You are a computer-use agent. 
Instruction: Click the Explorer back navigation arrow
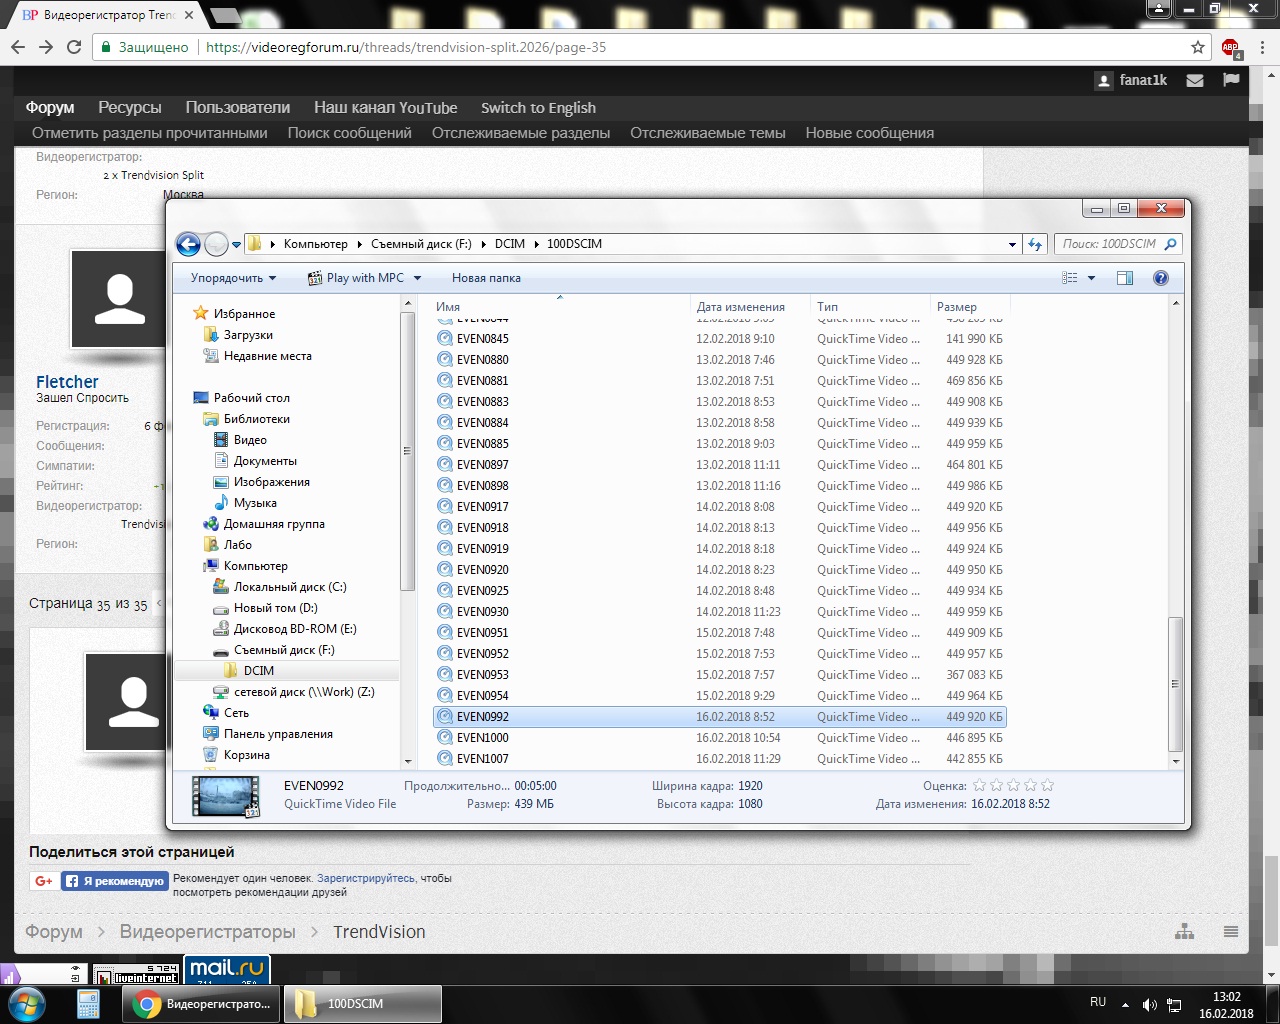tap(188, 244)
